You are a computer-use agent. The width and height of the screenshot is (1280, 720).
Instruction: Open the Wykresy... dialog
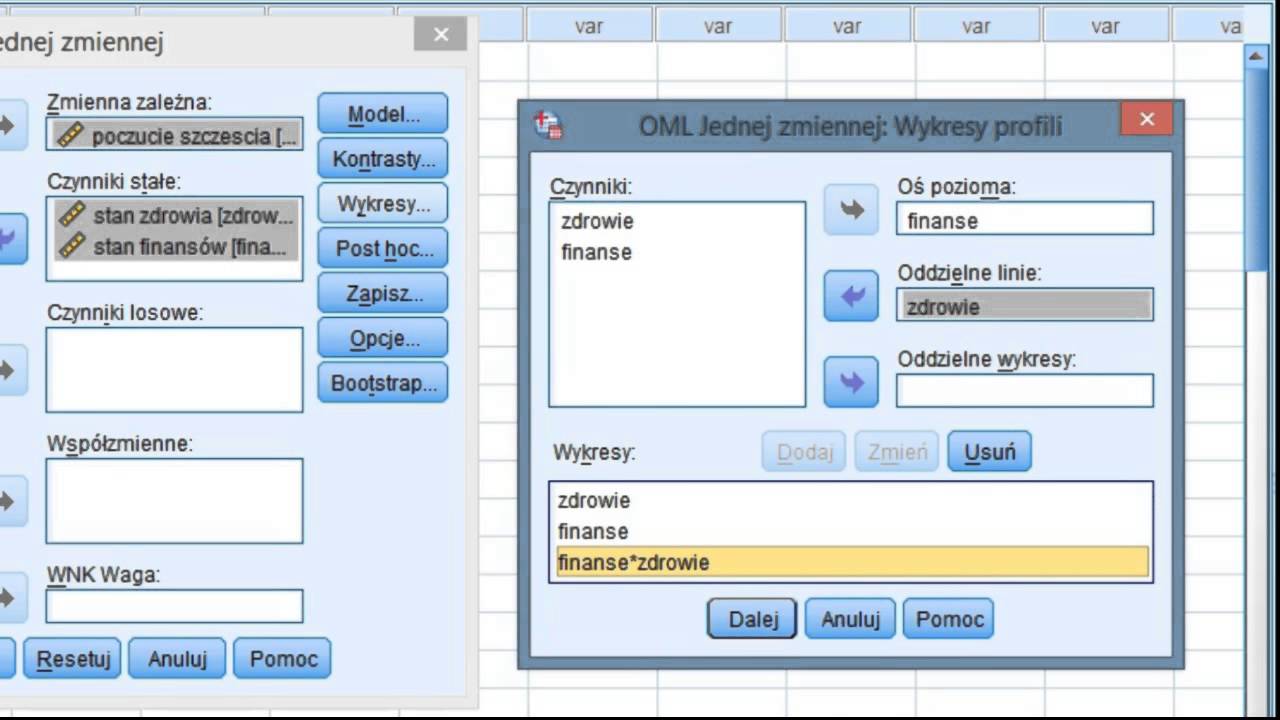[383, 204]
